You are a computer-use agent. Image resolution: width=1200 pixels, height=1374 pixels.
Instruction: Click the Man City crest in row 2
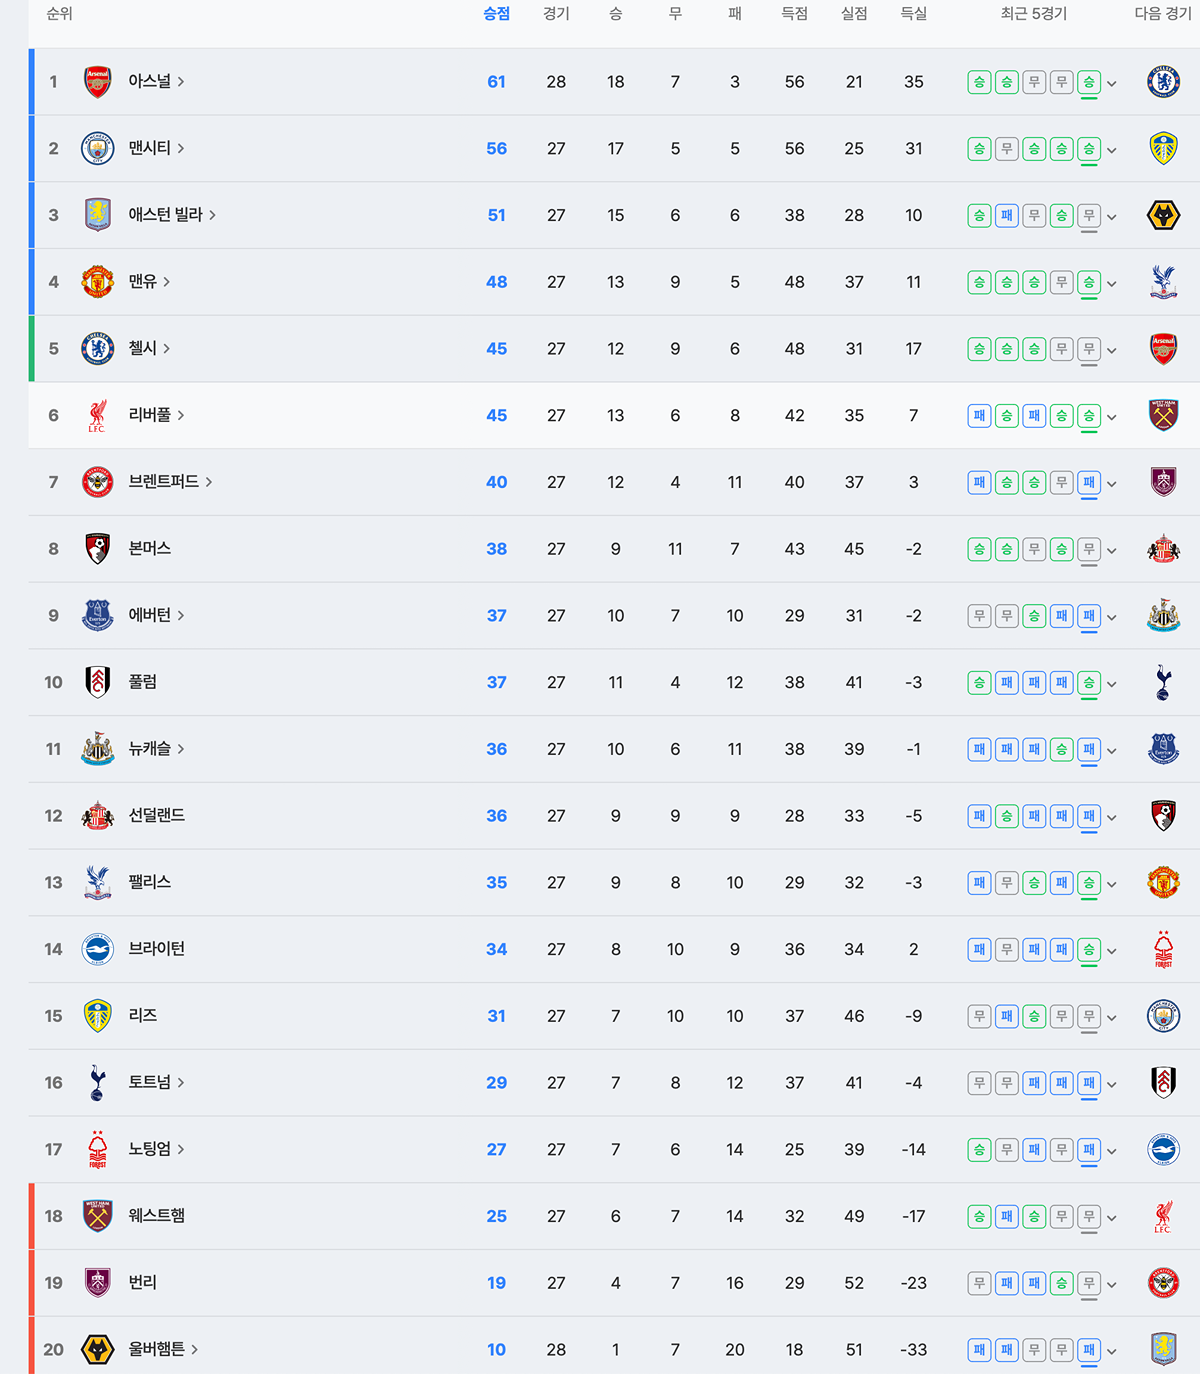(x=97, y=149)
